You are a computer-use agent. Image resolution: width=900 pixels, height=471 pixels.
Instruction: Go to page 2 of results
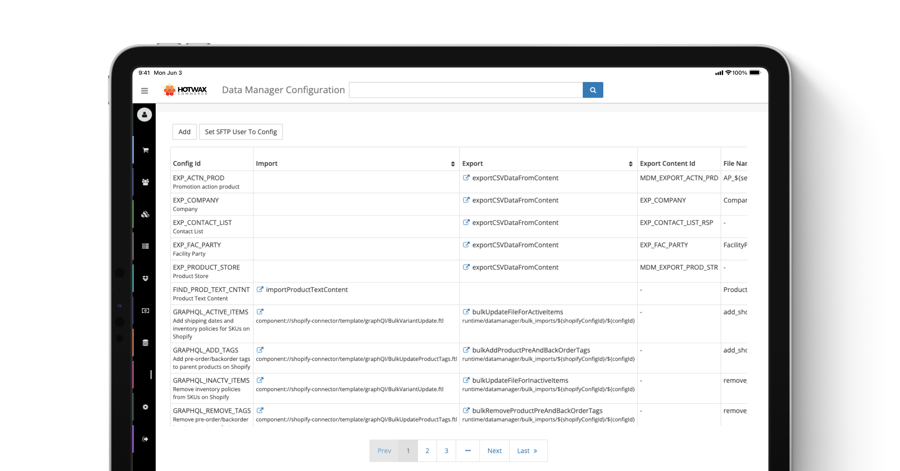click(x=427, y=451)
